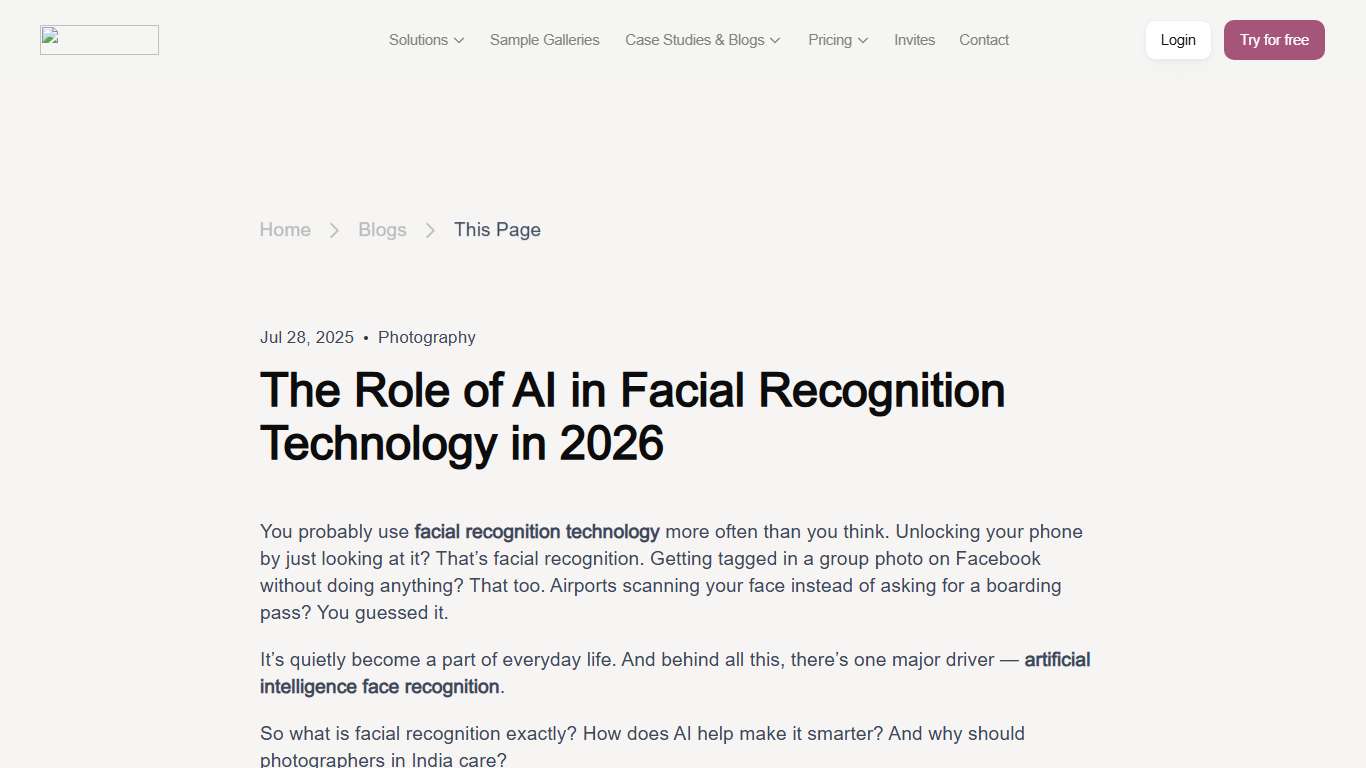Image resolution: width=1366 pixels, height=768 pixels.
Task: Click the Pricing dropdown arrow
Action: click(x=864, y=40)
